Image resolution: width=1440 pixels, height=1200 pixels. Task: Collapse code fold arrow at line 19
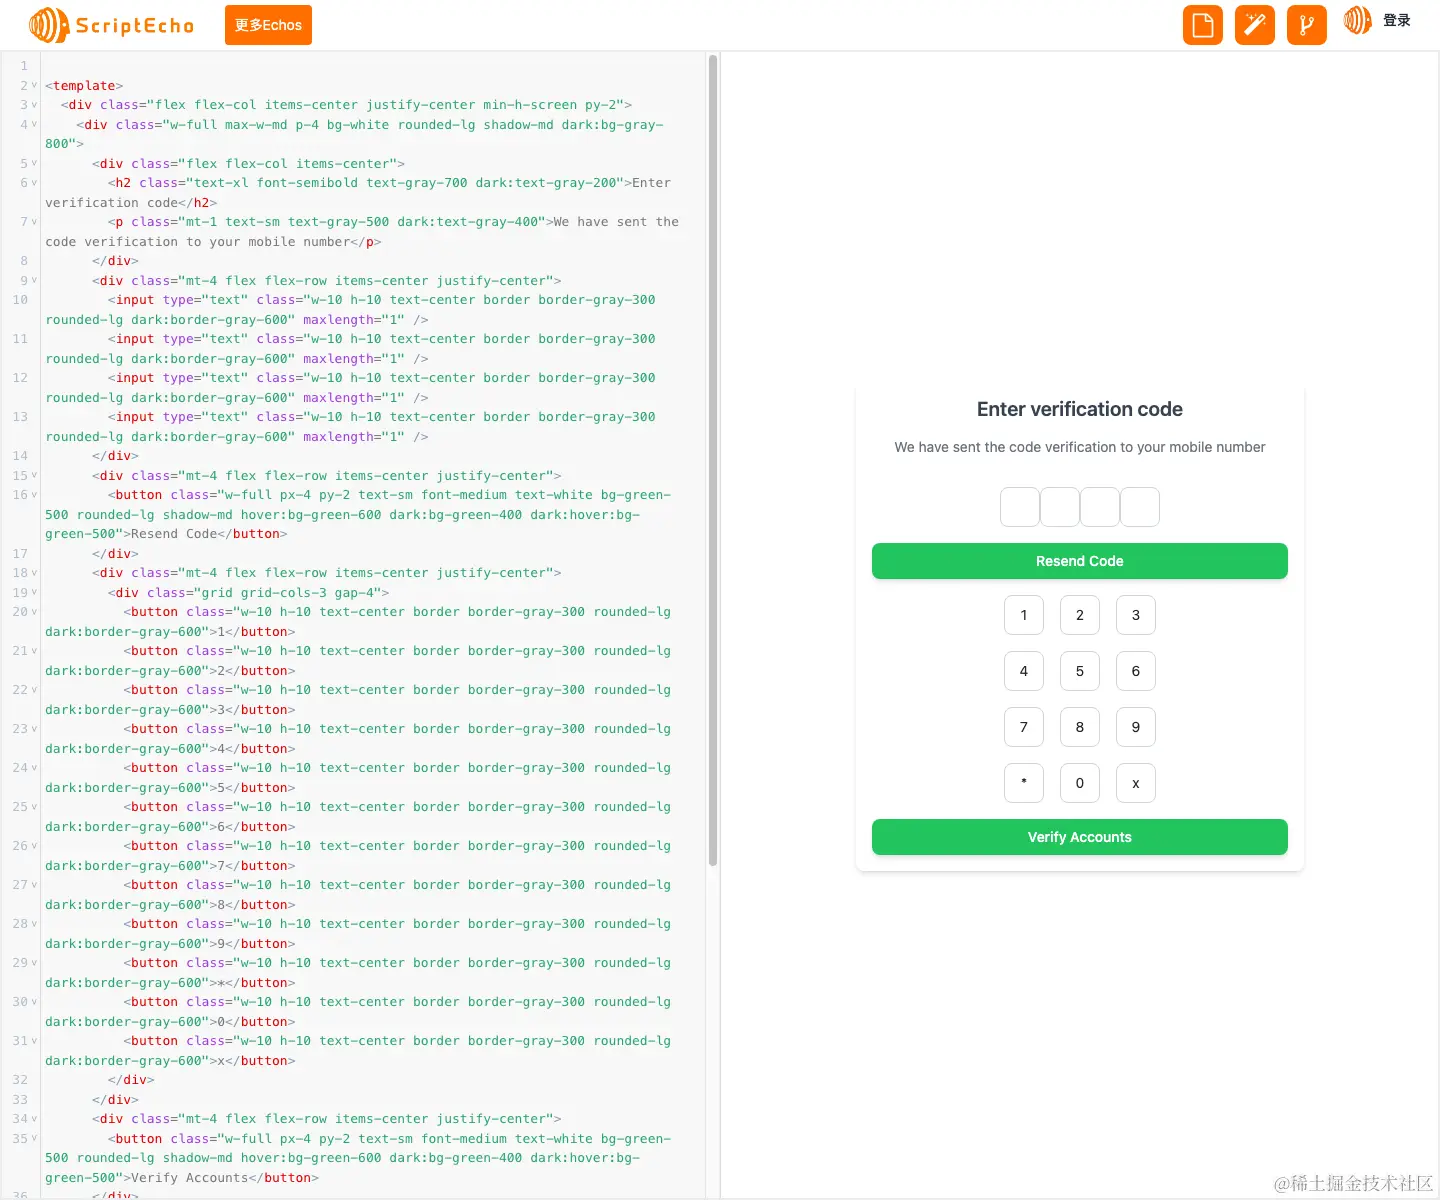tap(34, 593)
